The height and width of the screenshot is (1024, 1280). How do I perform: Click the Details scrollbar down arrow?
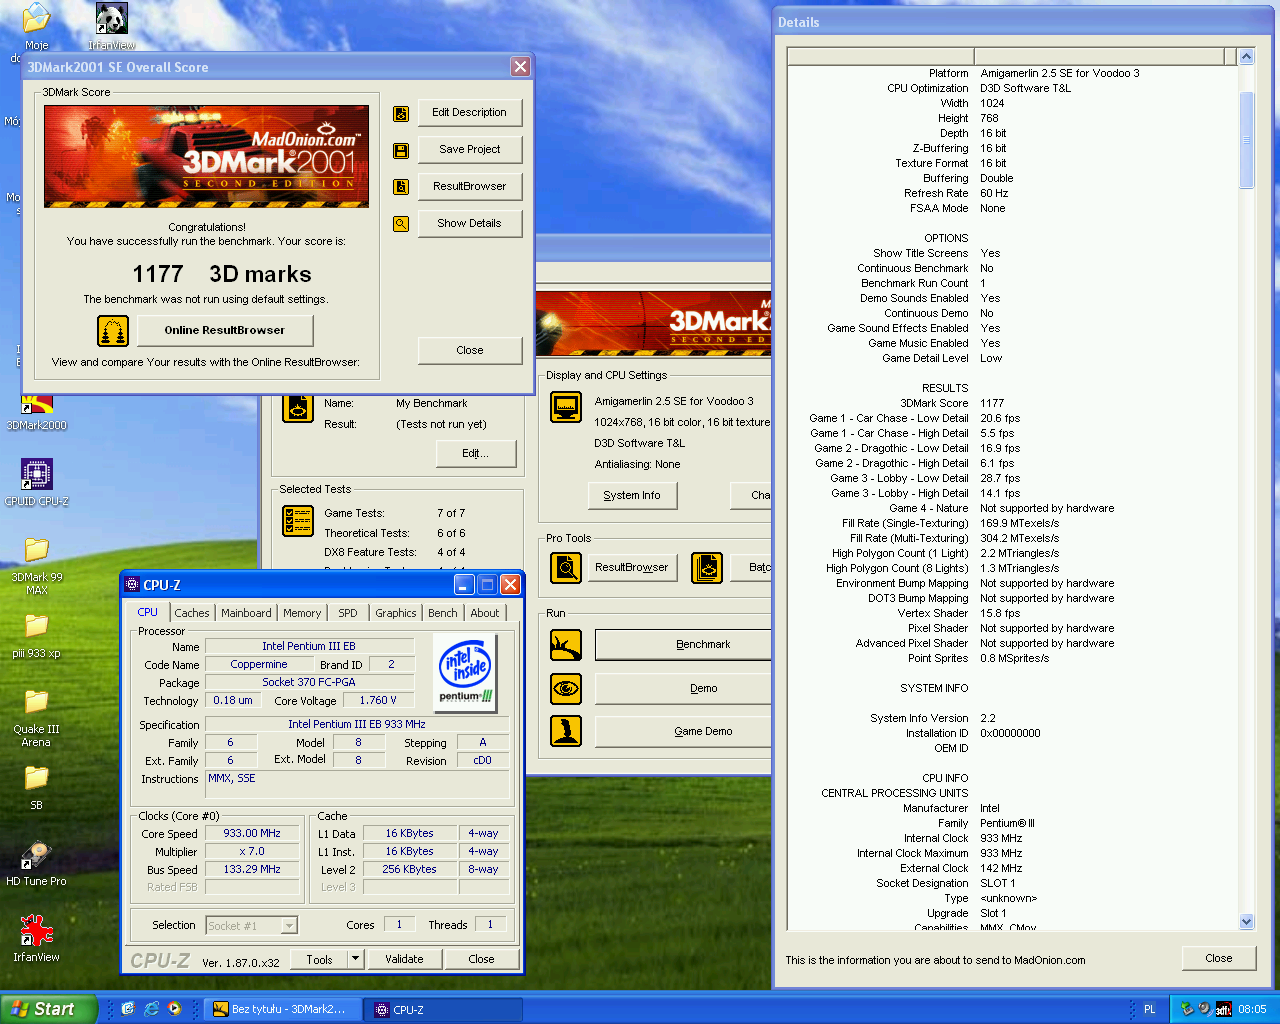point(1246,921)
